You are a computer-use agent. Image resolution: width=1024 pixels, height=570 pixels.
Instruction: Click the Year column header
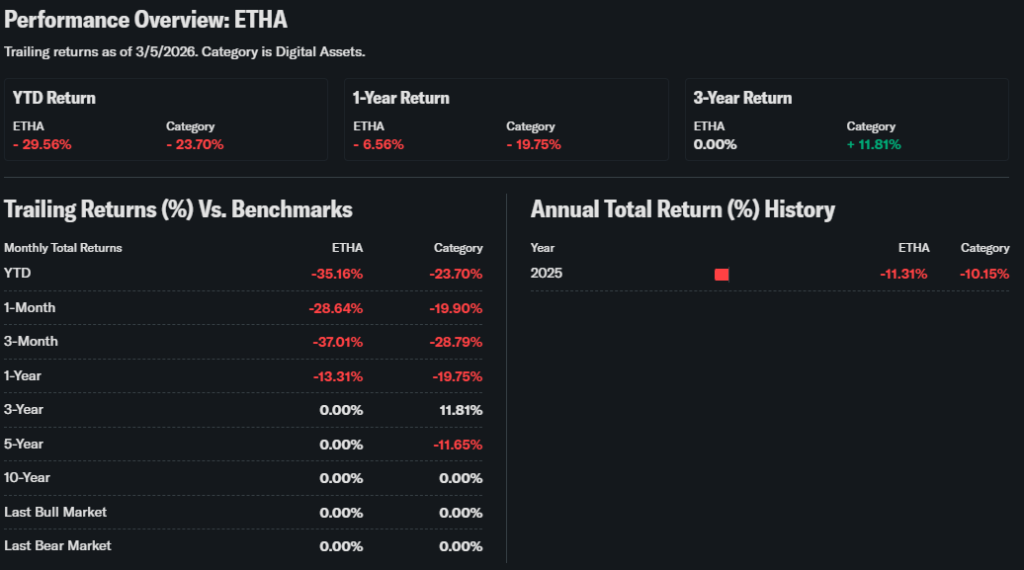coord(542,247)
